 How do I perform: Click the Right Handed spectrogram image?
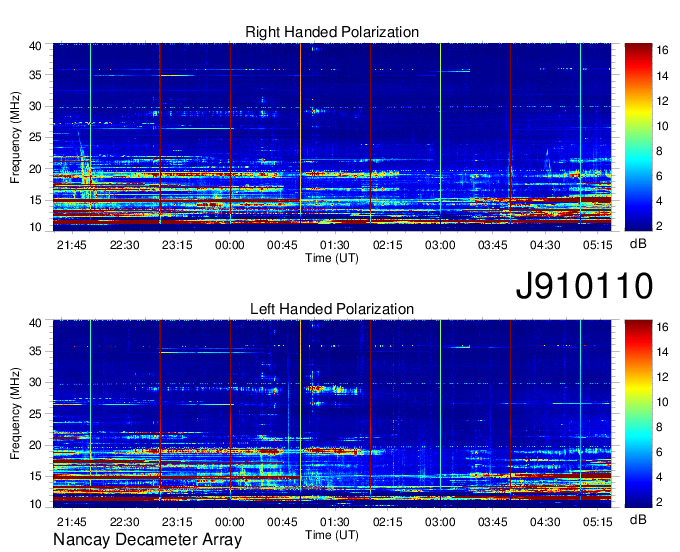(x=332, y=137)
